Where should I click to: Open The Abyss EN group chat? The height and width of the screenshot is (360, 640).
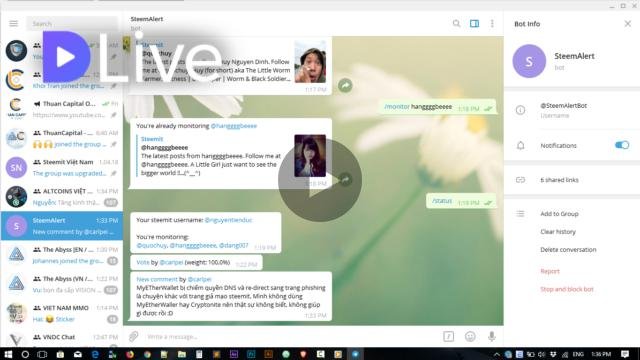pos(62,255)
